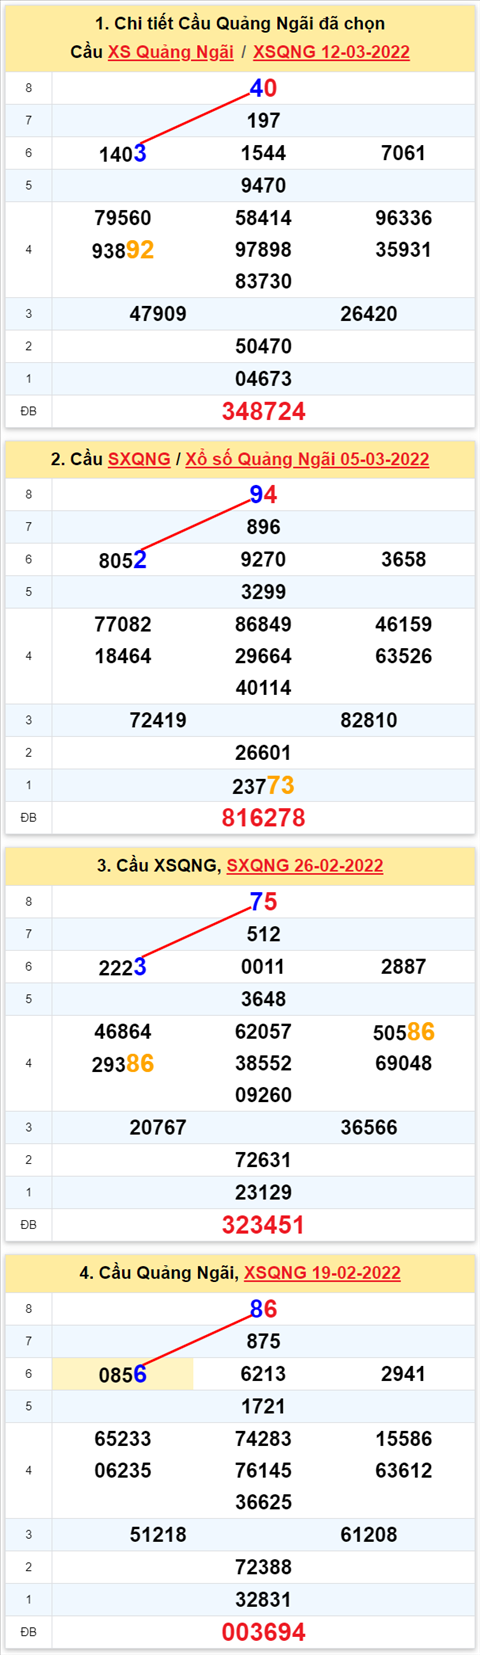This screenshot has width=480, height=1655.
Task: Select prize 7 number 875
Action: point(263,1341)
